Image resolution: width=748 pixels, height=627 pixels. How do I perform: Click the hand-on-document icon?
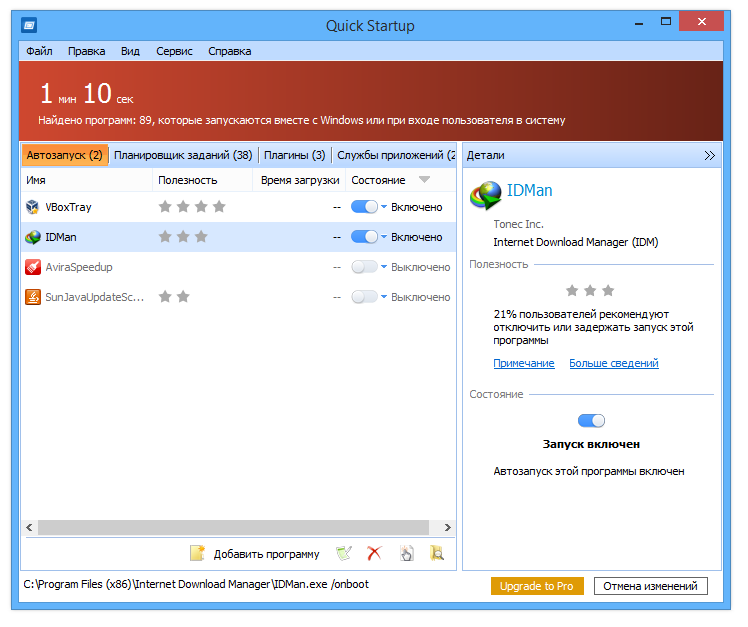406,553
